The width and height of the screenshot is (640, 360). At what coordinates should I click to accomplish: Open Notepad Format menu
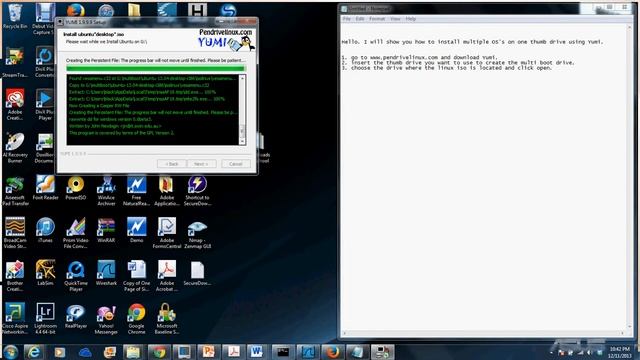click(x=377, y=19)
